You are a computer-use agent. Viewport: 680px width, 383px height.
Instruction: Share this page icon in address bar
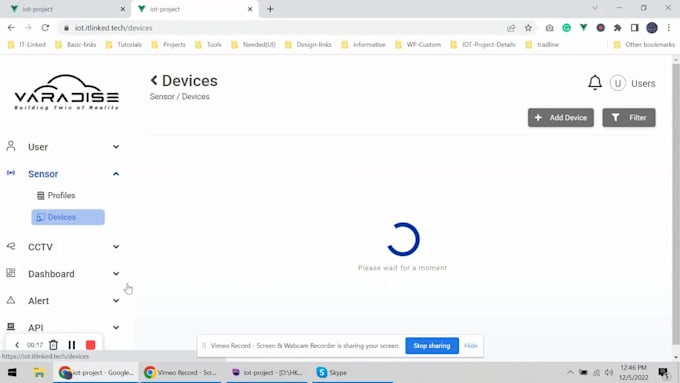pyautogui.click(x=511, y=28)
